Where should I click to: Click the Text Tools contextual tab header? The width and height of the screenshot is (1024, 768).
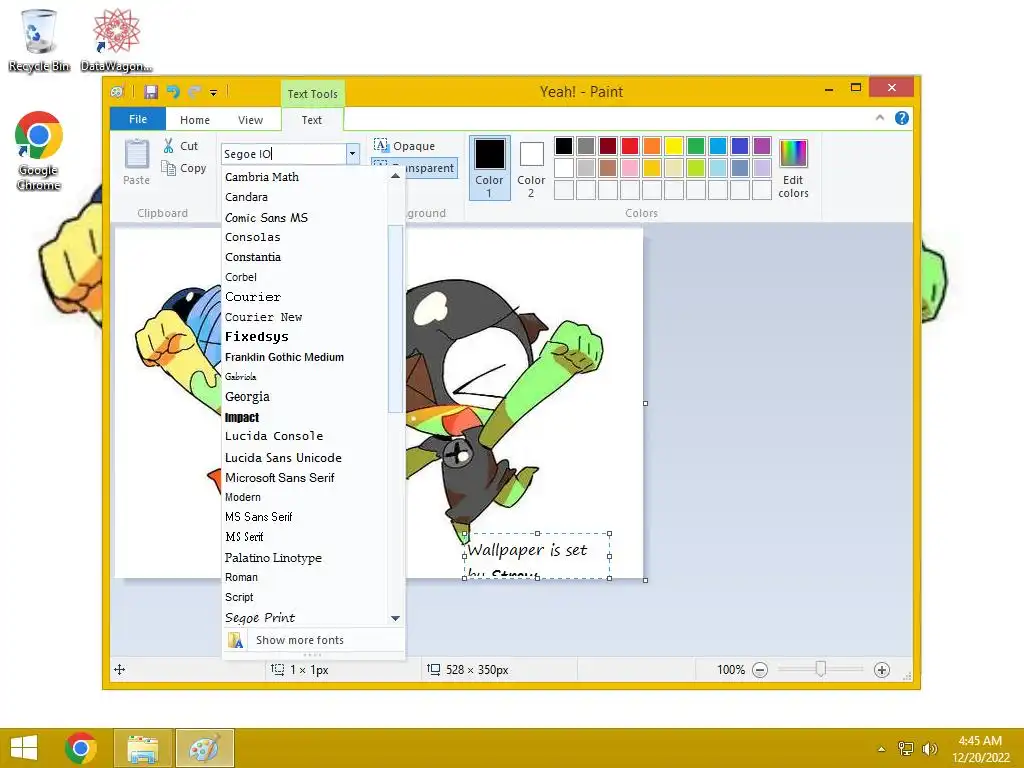click(x=313, y=94)
